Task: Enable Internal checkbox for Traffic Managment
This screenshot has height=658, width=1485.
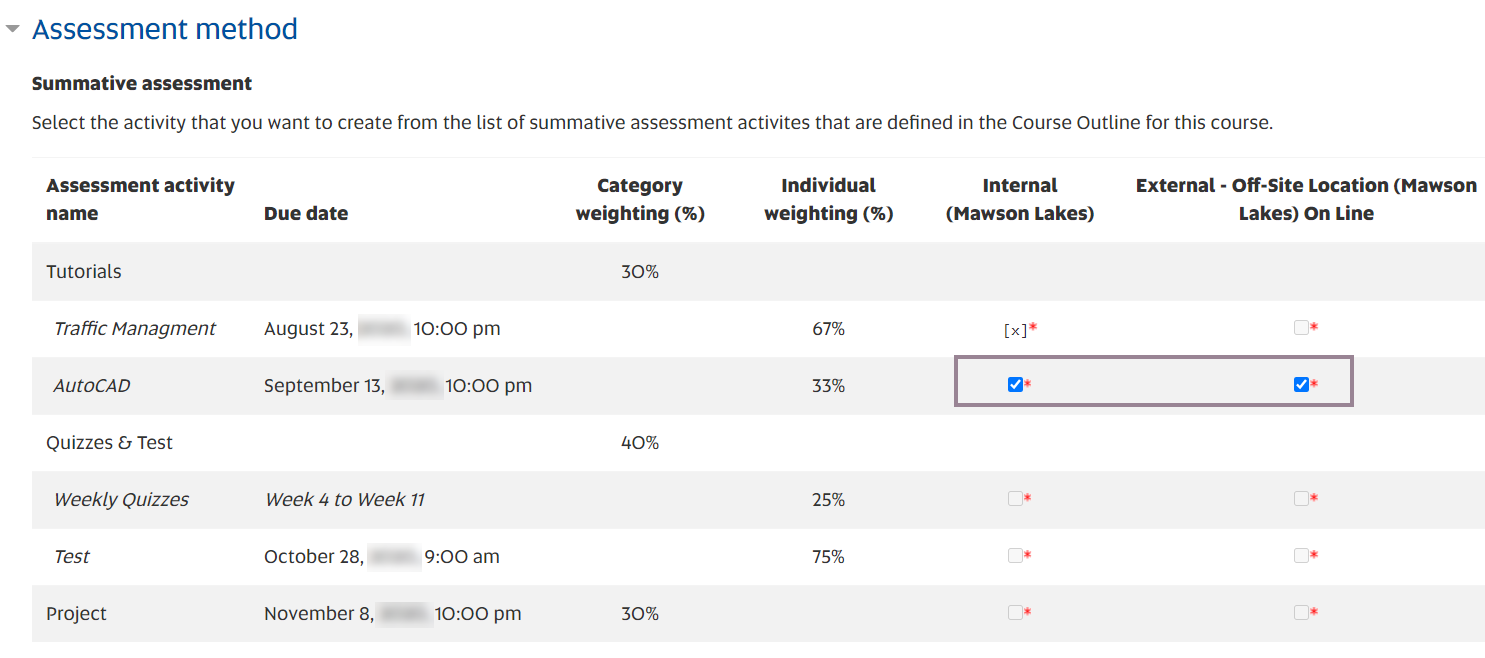Action: 1015,327
